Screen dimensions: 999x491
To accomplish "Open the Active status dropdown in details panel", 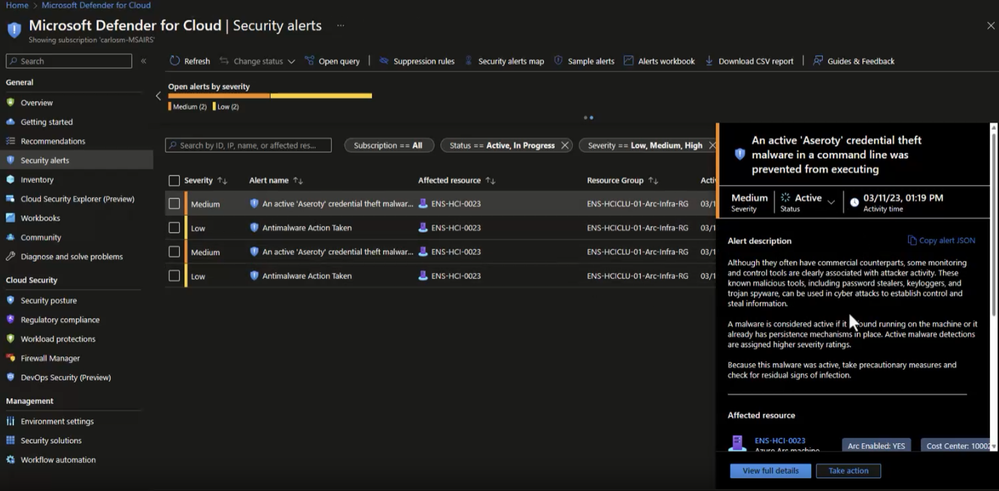I will 830,202.
